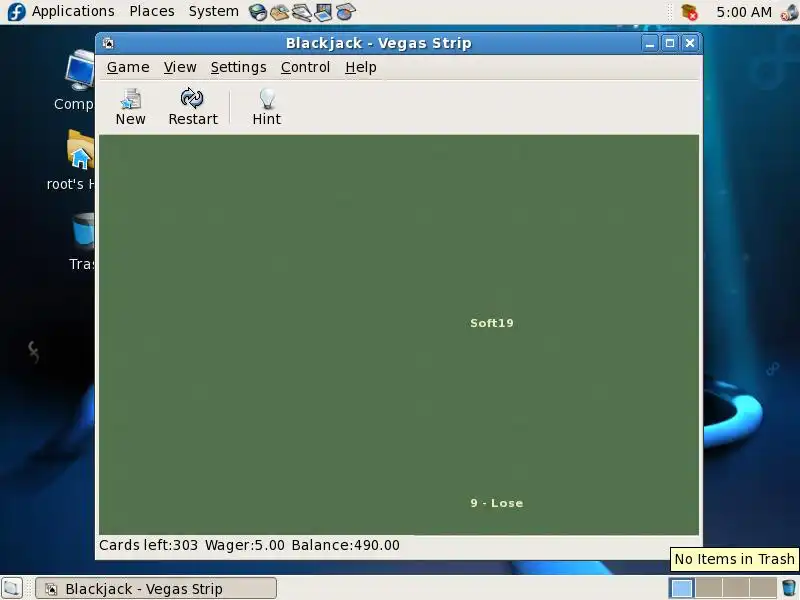The height and width of the screenshot is (600, 800).
Task: Click the top panel drag handle beside updater icon
Action: point(670,12)
